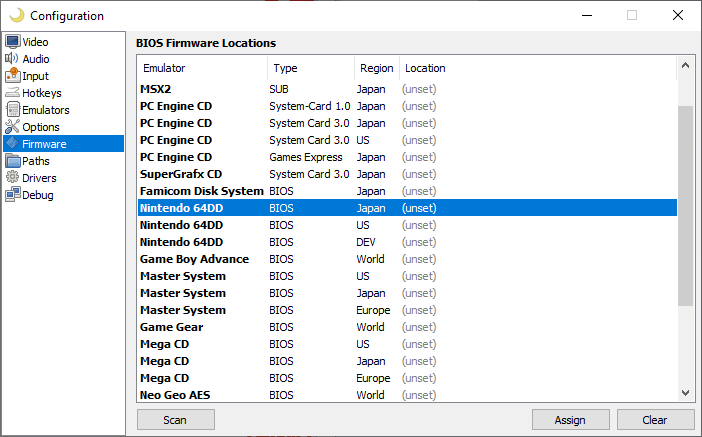The image size is (702, 437).
Task: Go to the Paths section label
Action: click(x=36, y=161)
